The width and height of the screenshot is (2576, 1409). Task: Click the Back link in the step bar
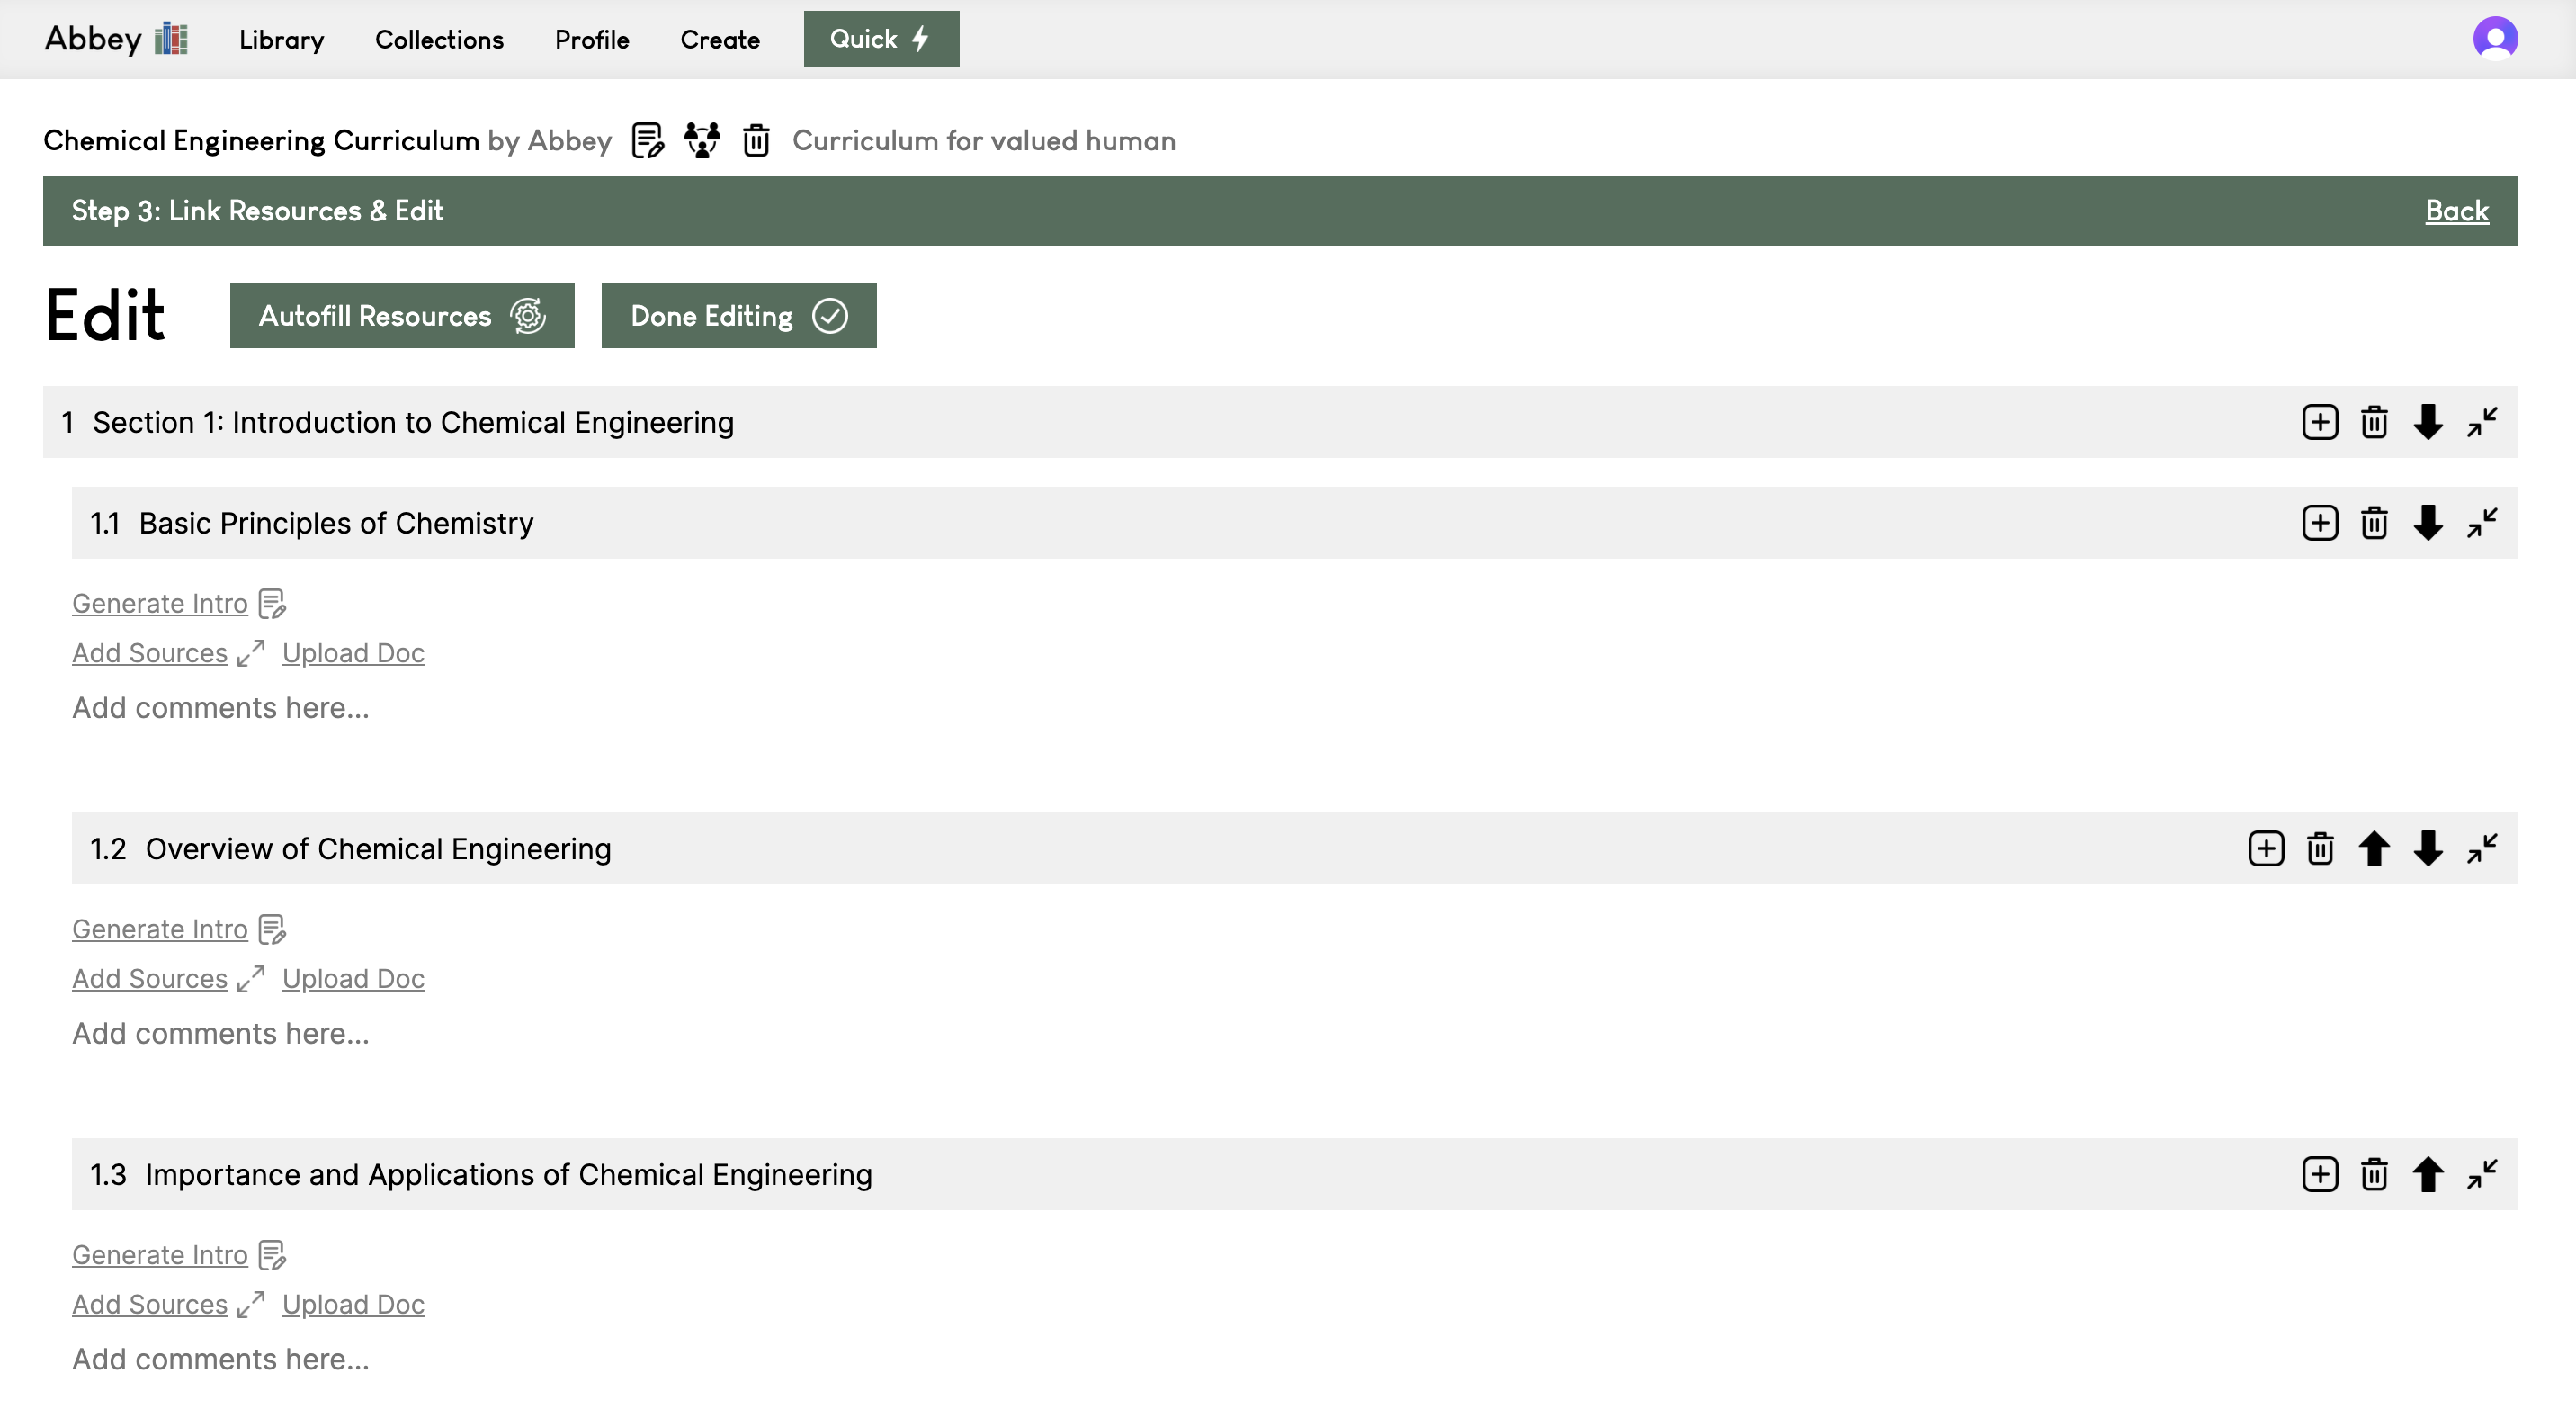point(2456,211)
